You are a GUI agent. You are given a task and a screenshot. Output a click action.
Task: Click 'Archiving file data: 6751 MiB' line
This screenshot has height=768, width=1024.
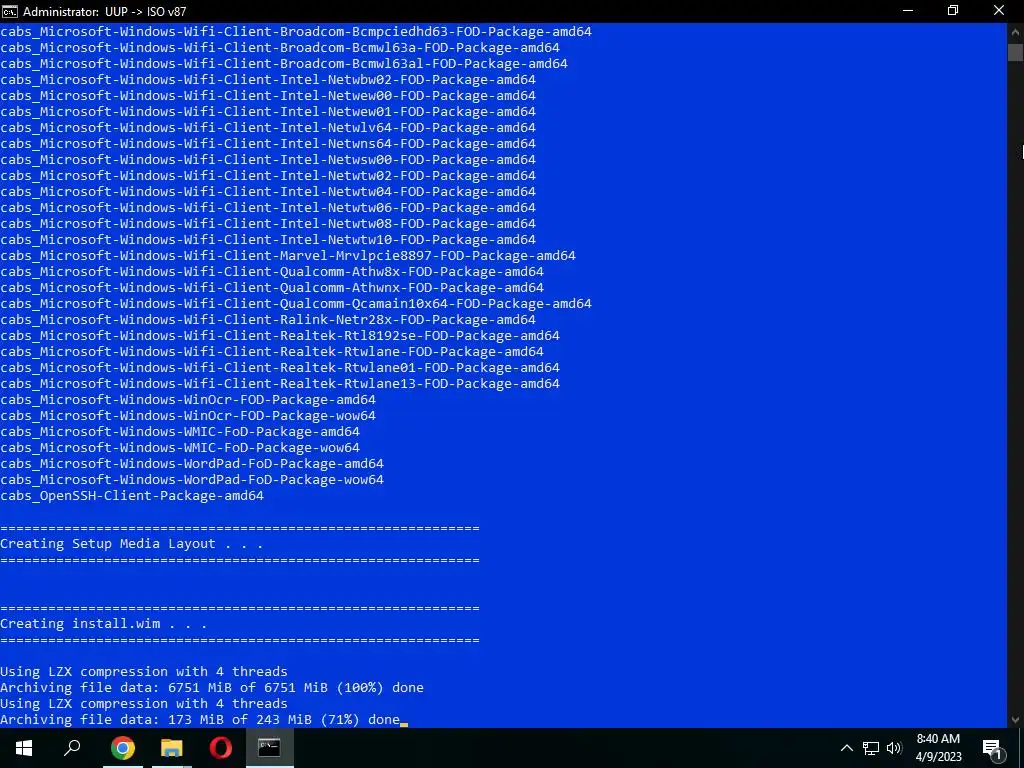point(212,688)
